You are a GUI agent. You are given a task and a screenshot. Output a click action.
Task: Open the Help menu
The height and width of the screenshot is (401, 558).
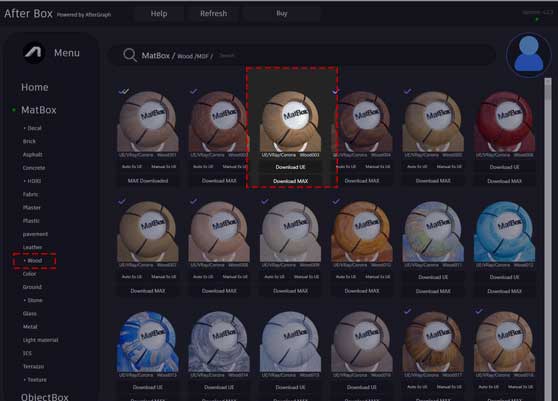click(x=159, y=14)
